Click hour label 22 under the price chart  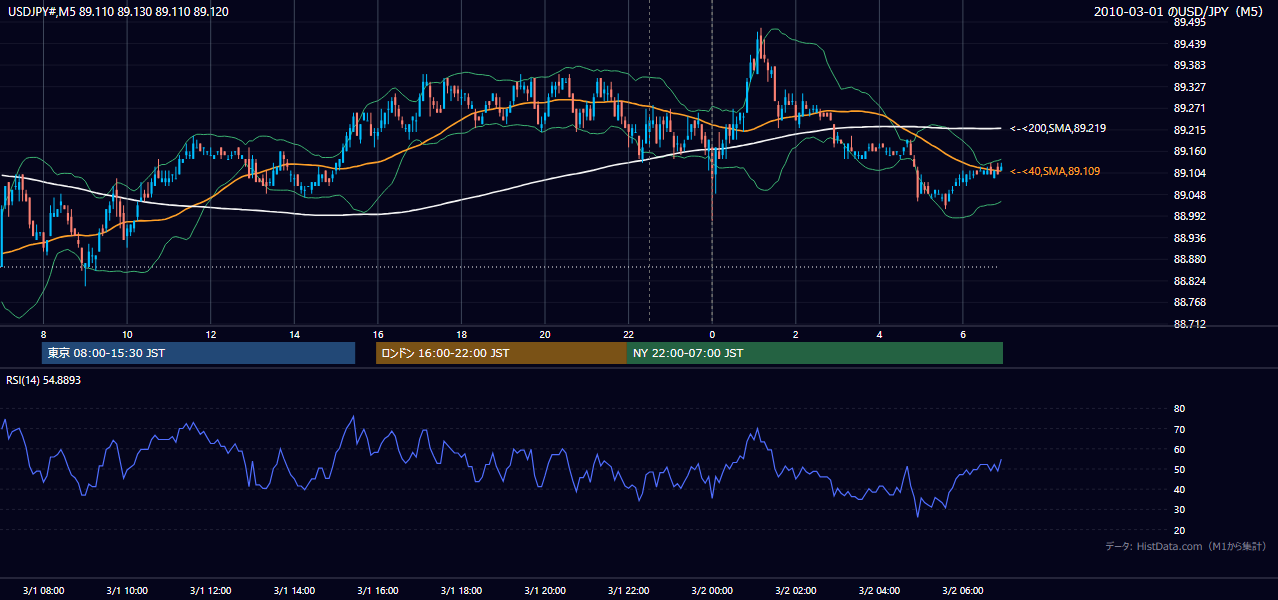(628, 334)
